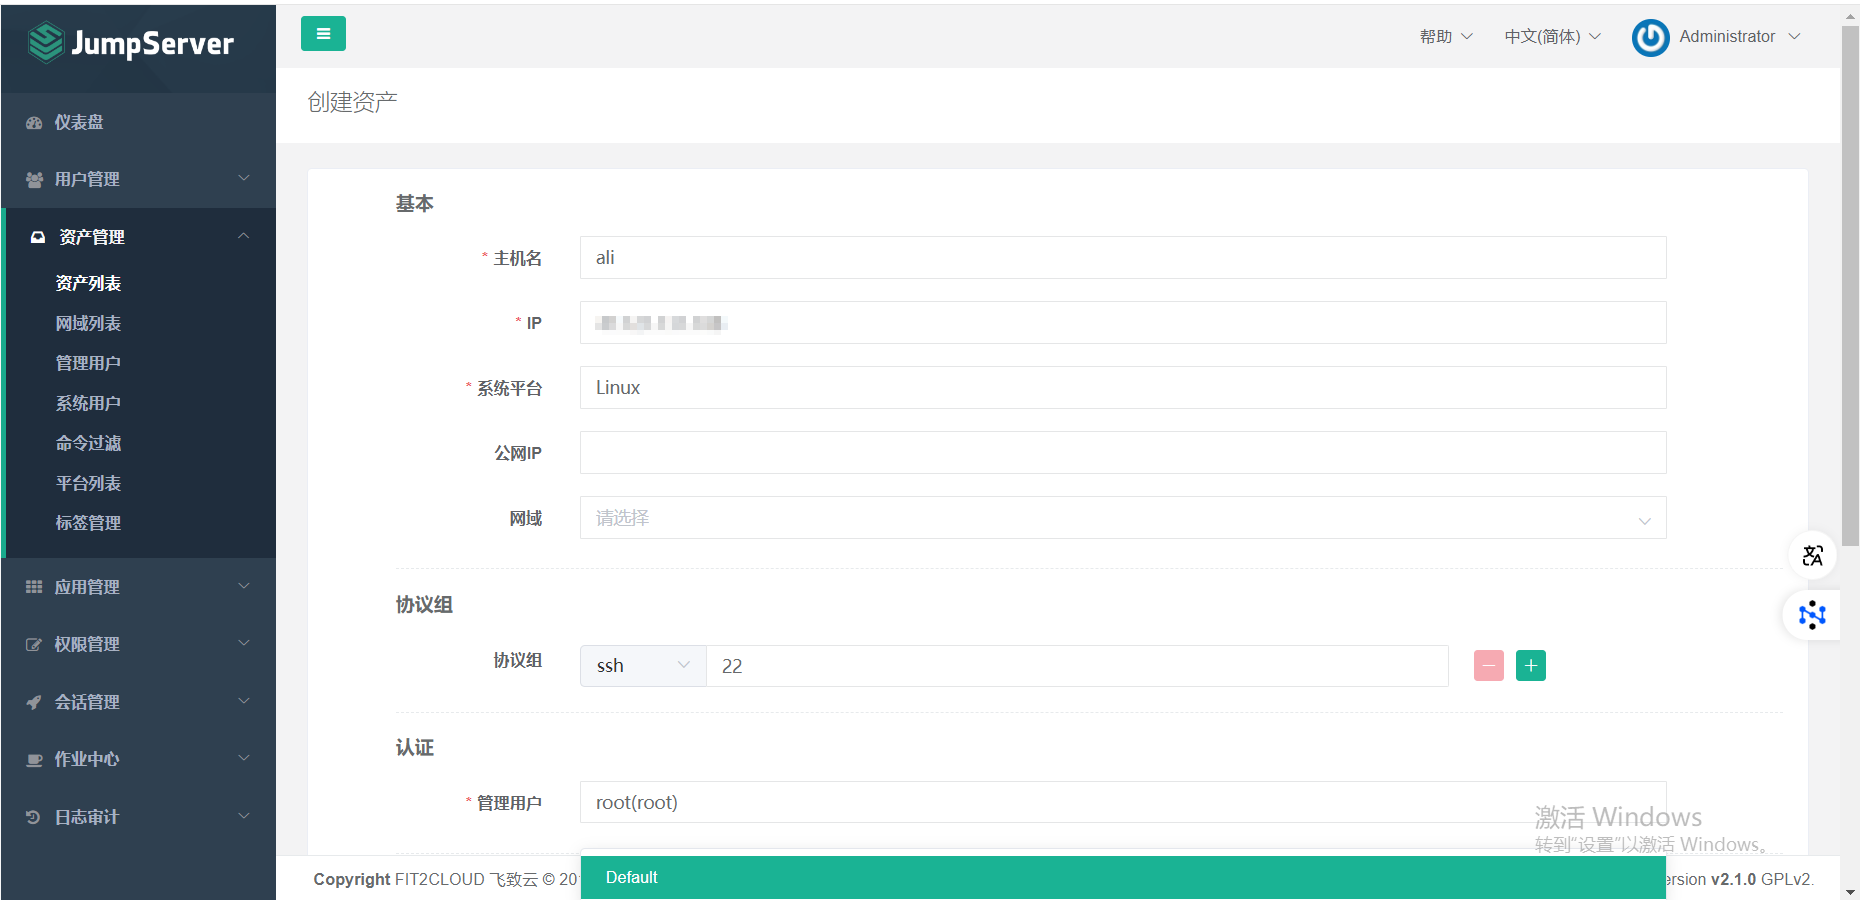Click the floating translate icon
The width and height of the screenshot is (1860, 900).
point(1812,555)
